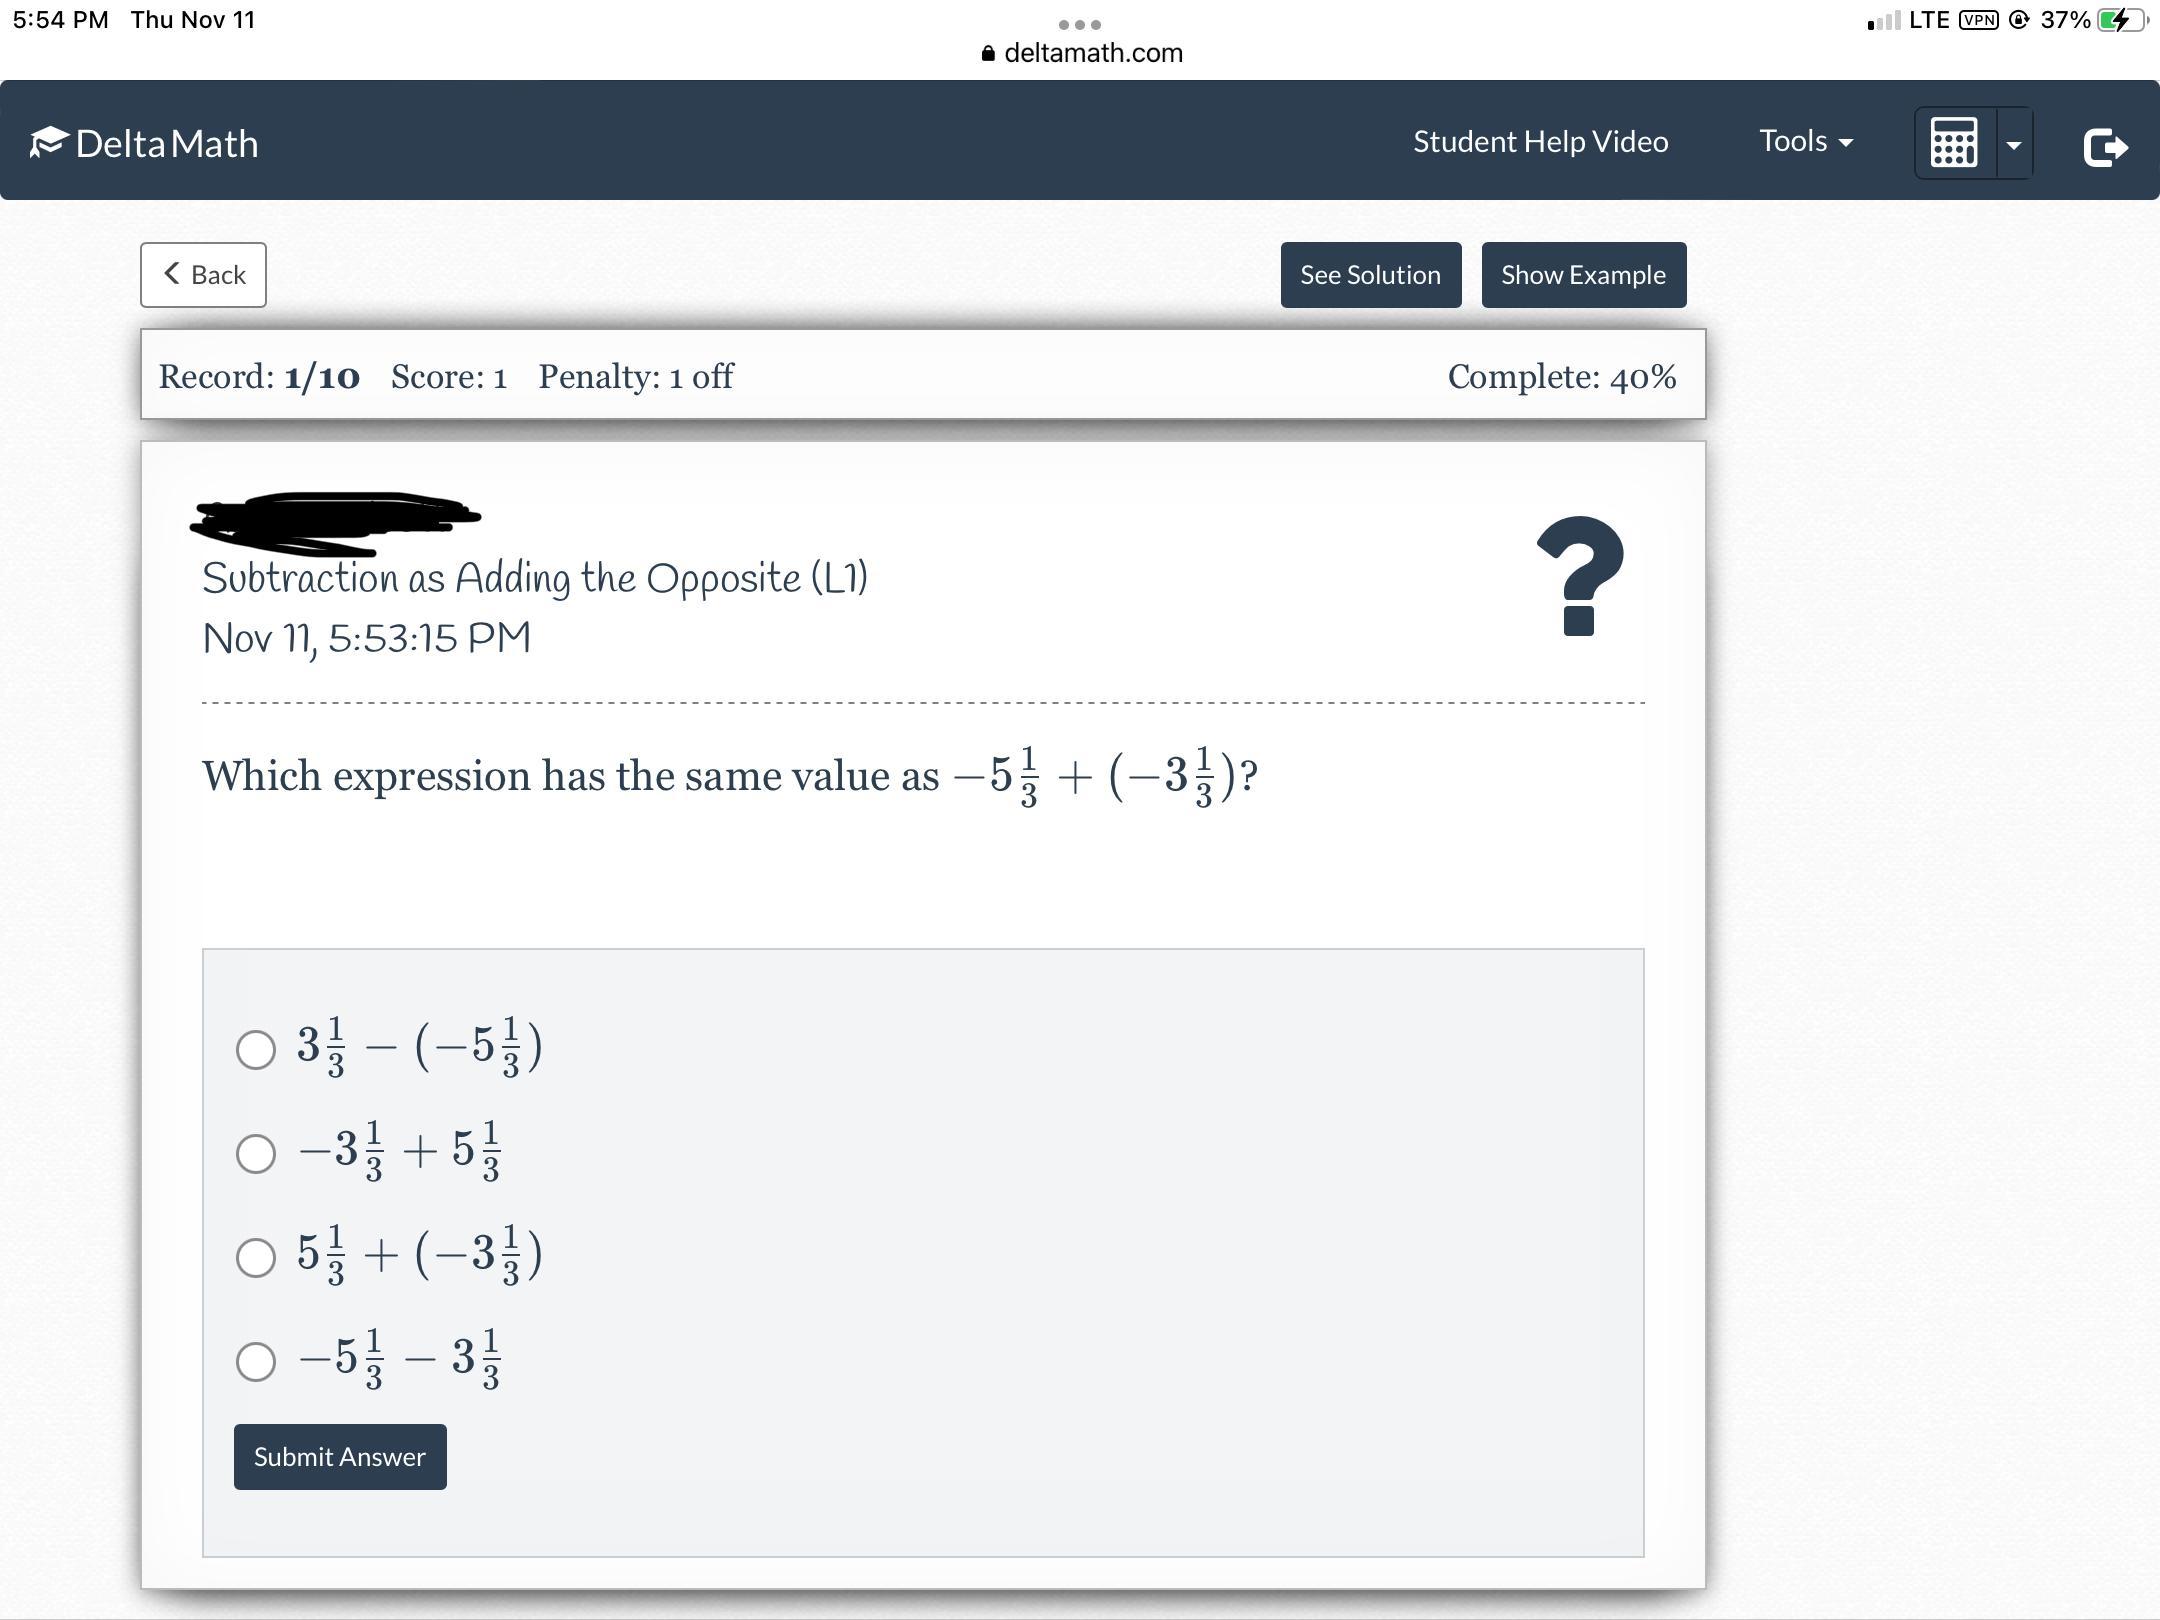Tap the three-dot multitasking indicator
The height and width of the screenshot is (1620, 2160).
[1079, 24]
